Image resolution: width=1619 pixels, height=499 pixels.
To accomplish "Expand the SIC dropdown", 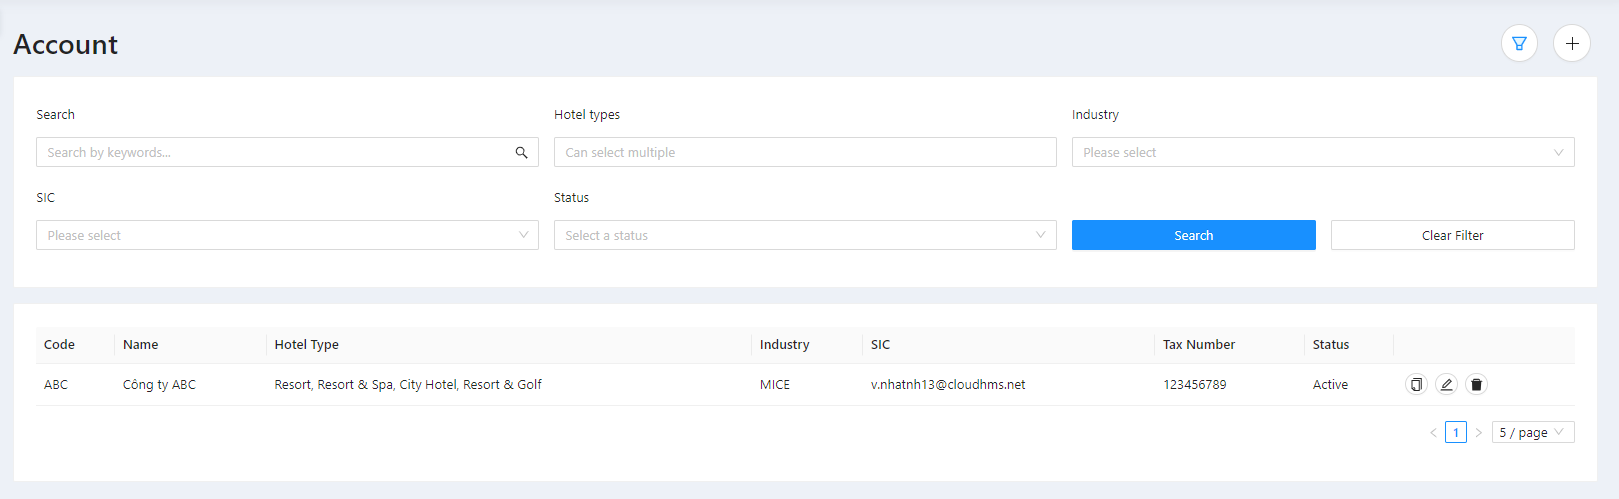I will 287,236.
